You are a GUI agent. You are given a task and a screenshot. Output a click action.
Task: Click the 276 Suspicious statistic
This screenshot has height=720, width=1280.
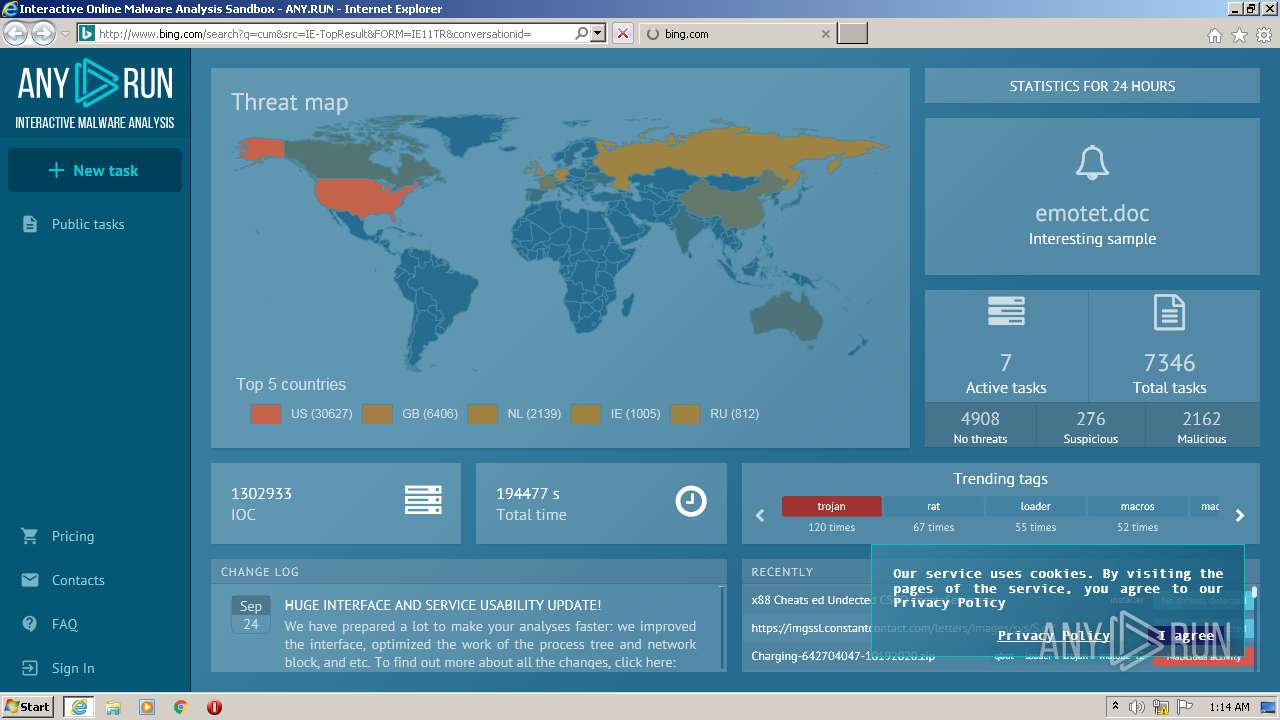pos(1091,427)
